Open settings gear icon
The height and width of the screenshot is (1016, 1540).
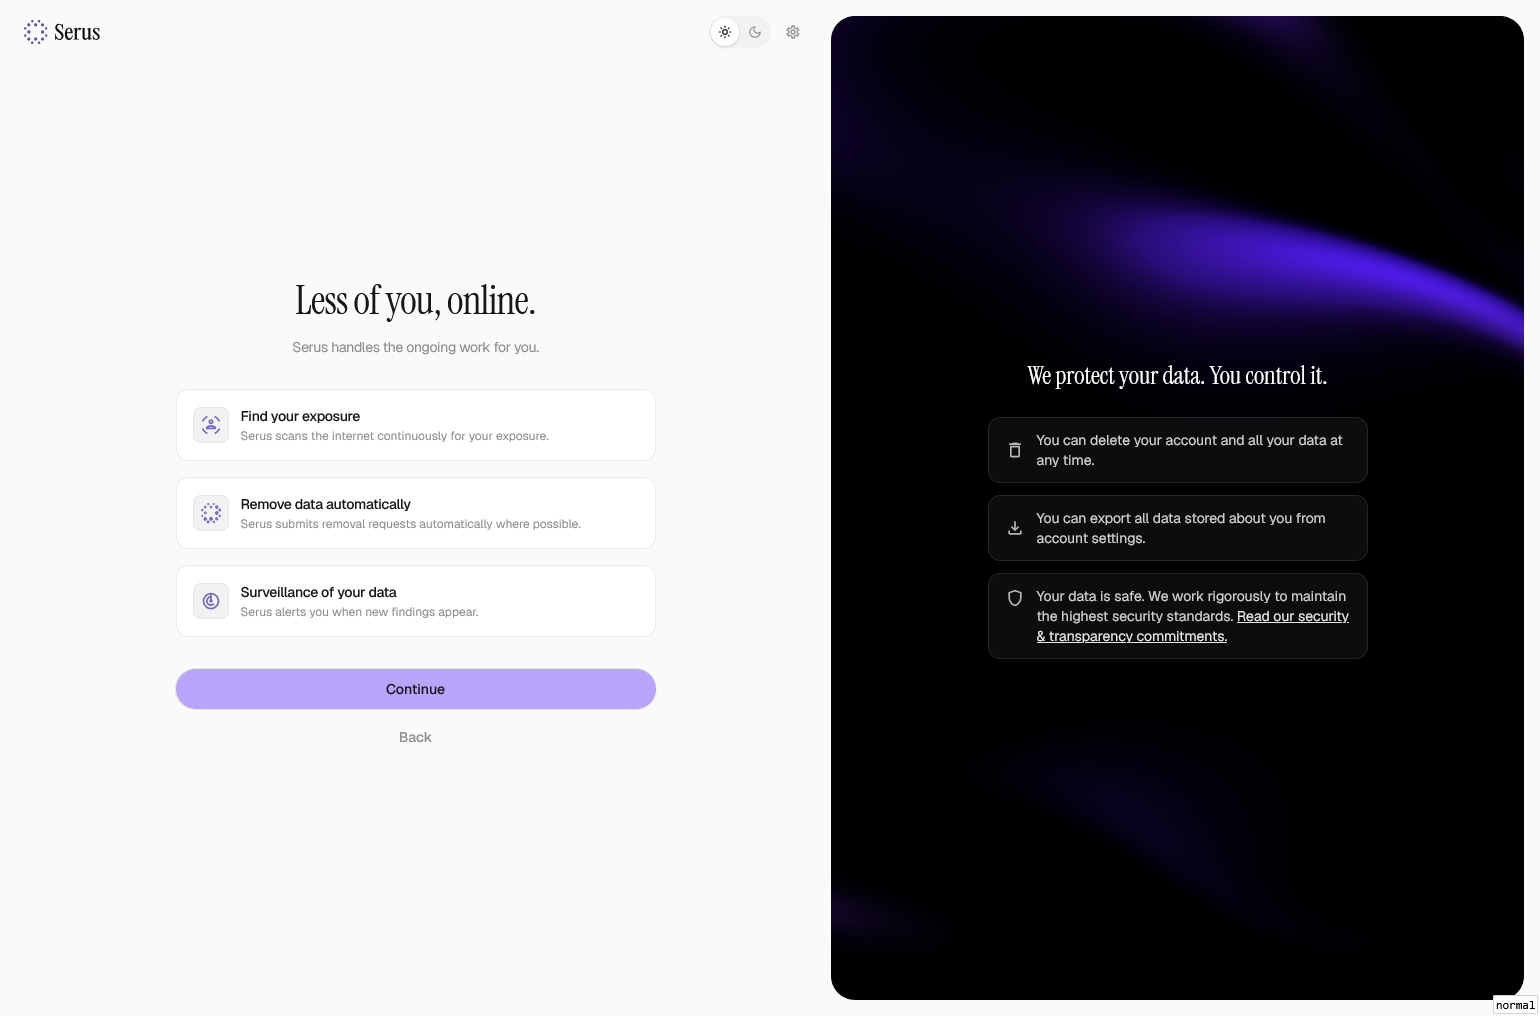pos(793,32)
